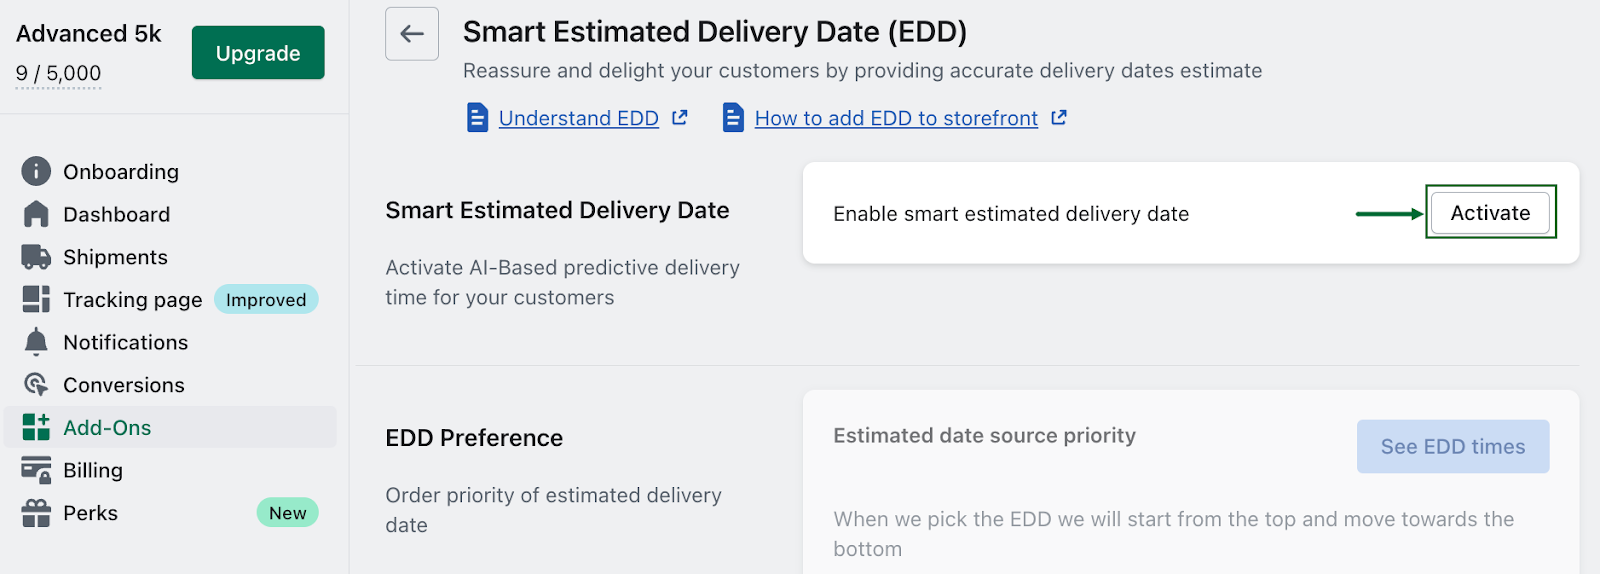Click the Dashboard home icon
1600x574 pixels.
click(x=36, y=214)
